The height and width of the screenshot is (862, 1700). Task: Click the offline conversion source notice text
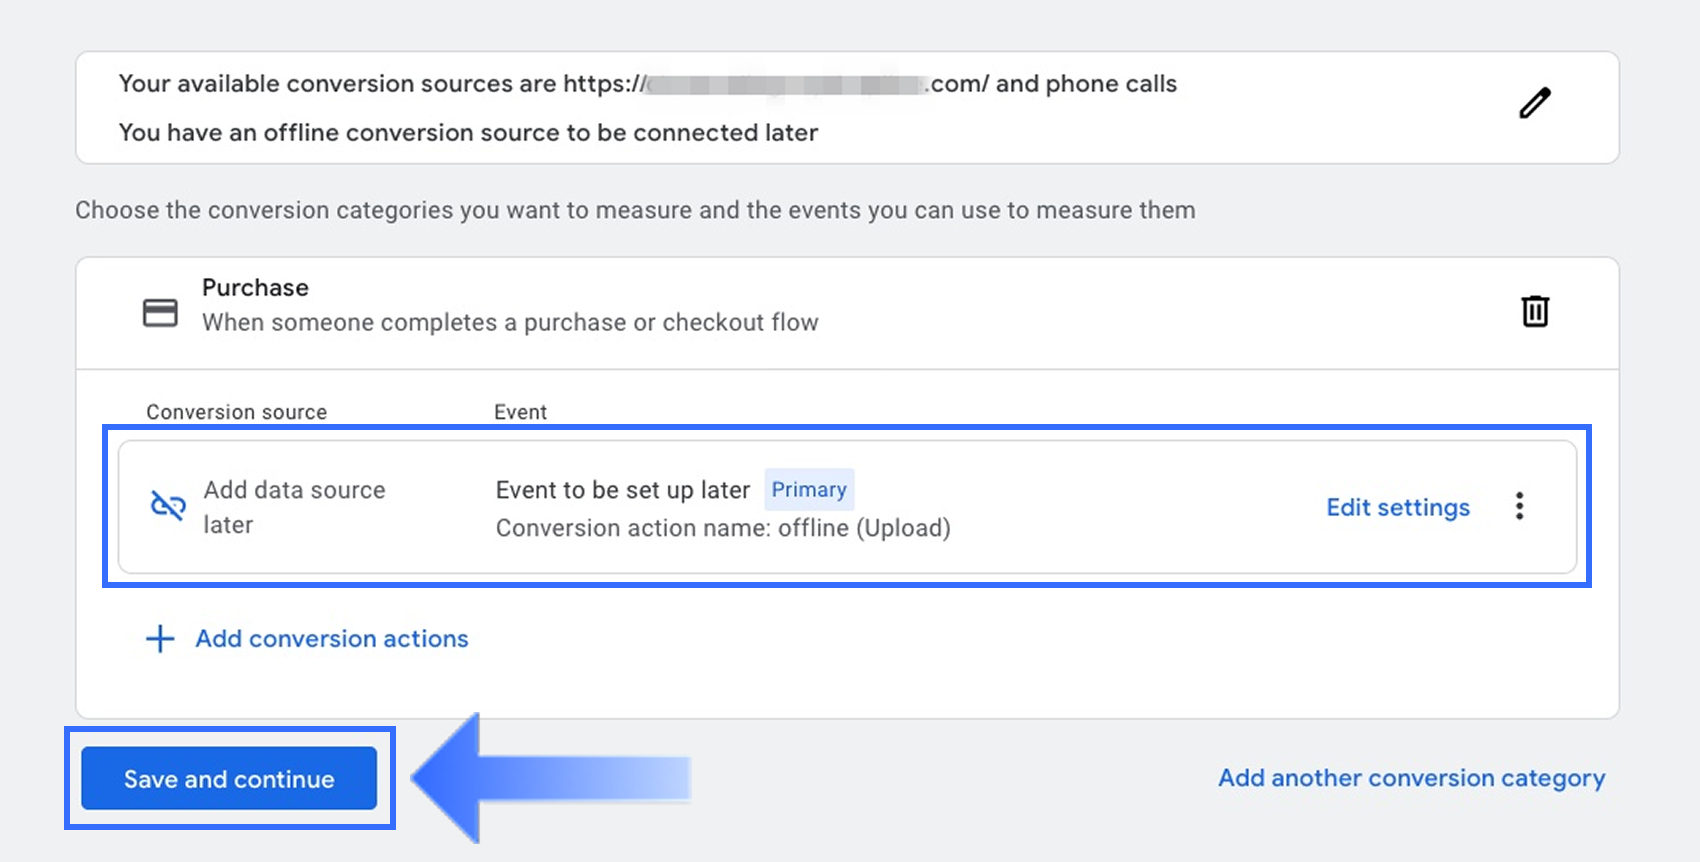(x=468, y=133)
